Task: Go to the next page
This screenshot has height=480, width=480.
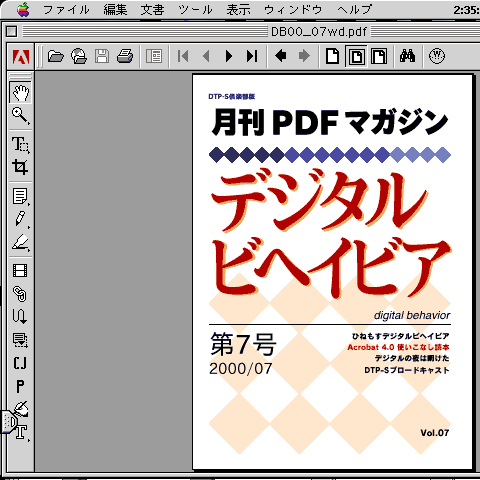Action: [x=229, y=56]
